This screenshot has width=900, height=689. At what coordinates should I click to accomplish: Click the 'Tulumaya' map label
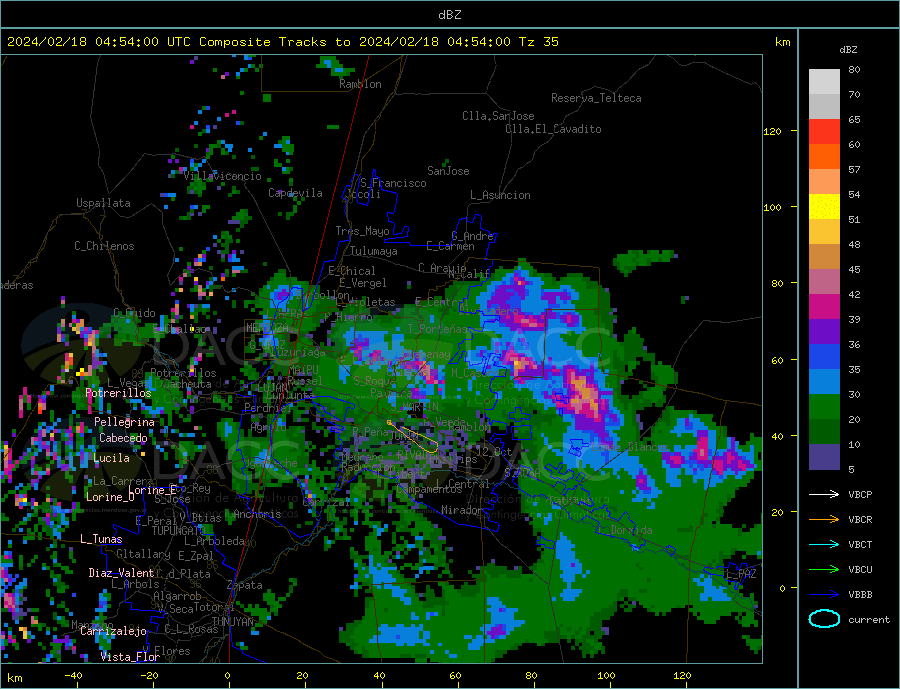374,251
